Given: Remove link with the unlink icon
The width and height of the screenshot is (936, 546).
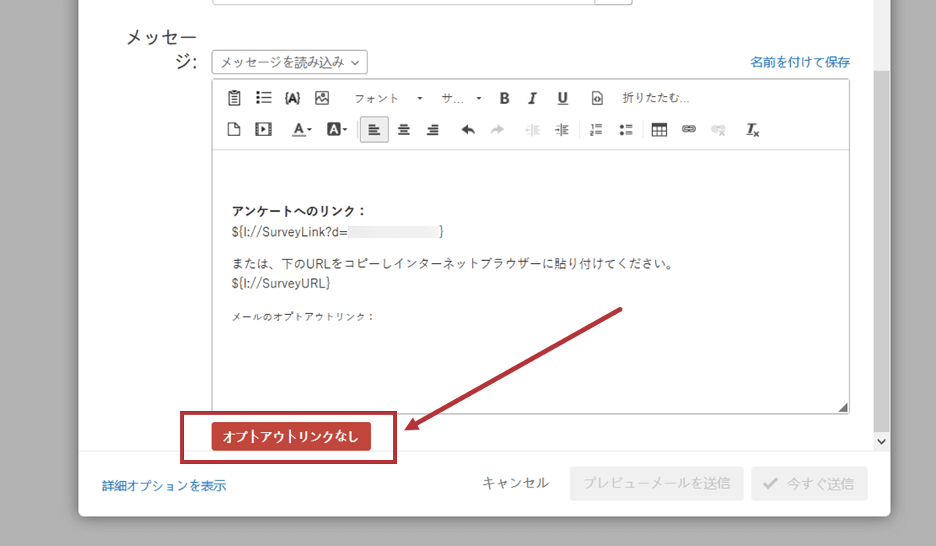Looking at the screenshot, I should [718, 129].
